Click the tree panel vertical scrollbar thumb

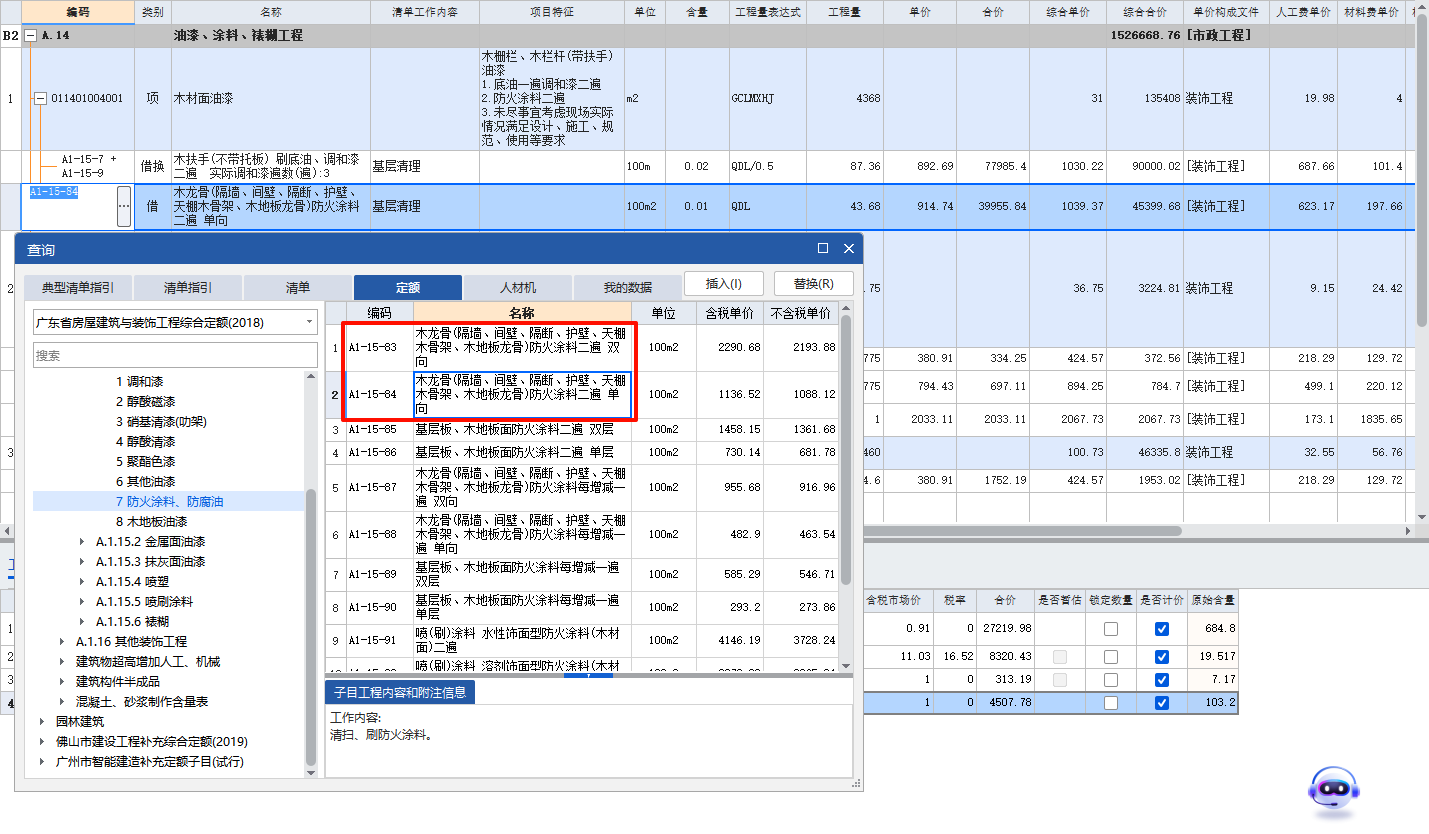click(311, 628)
